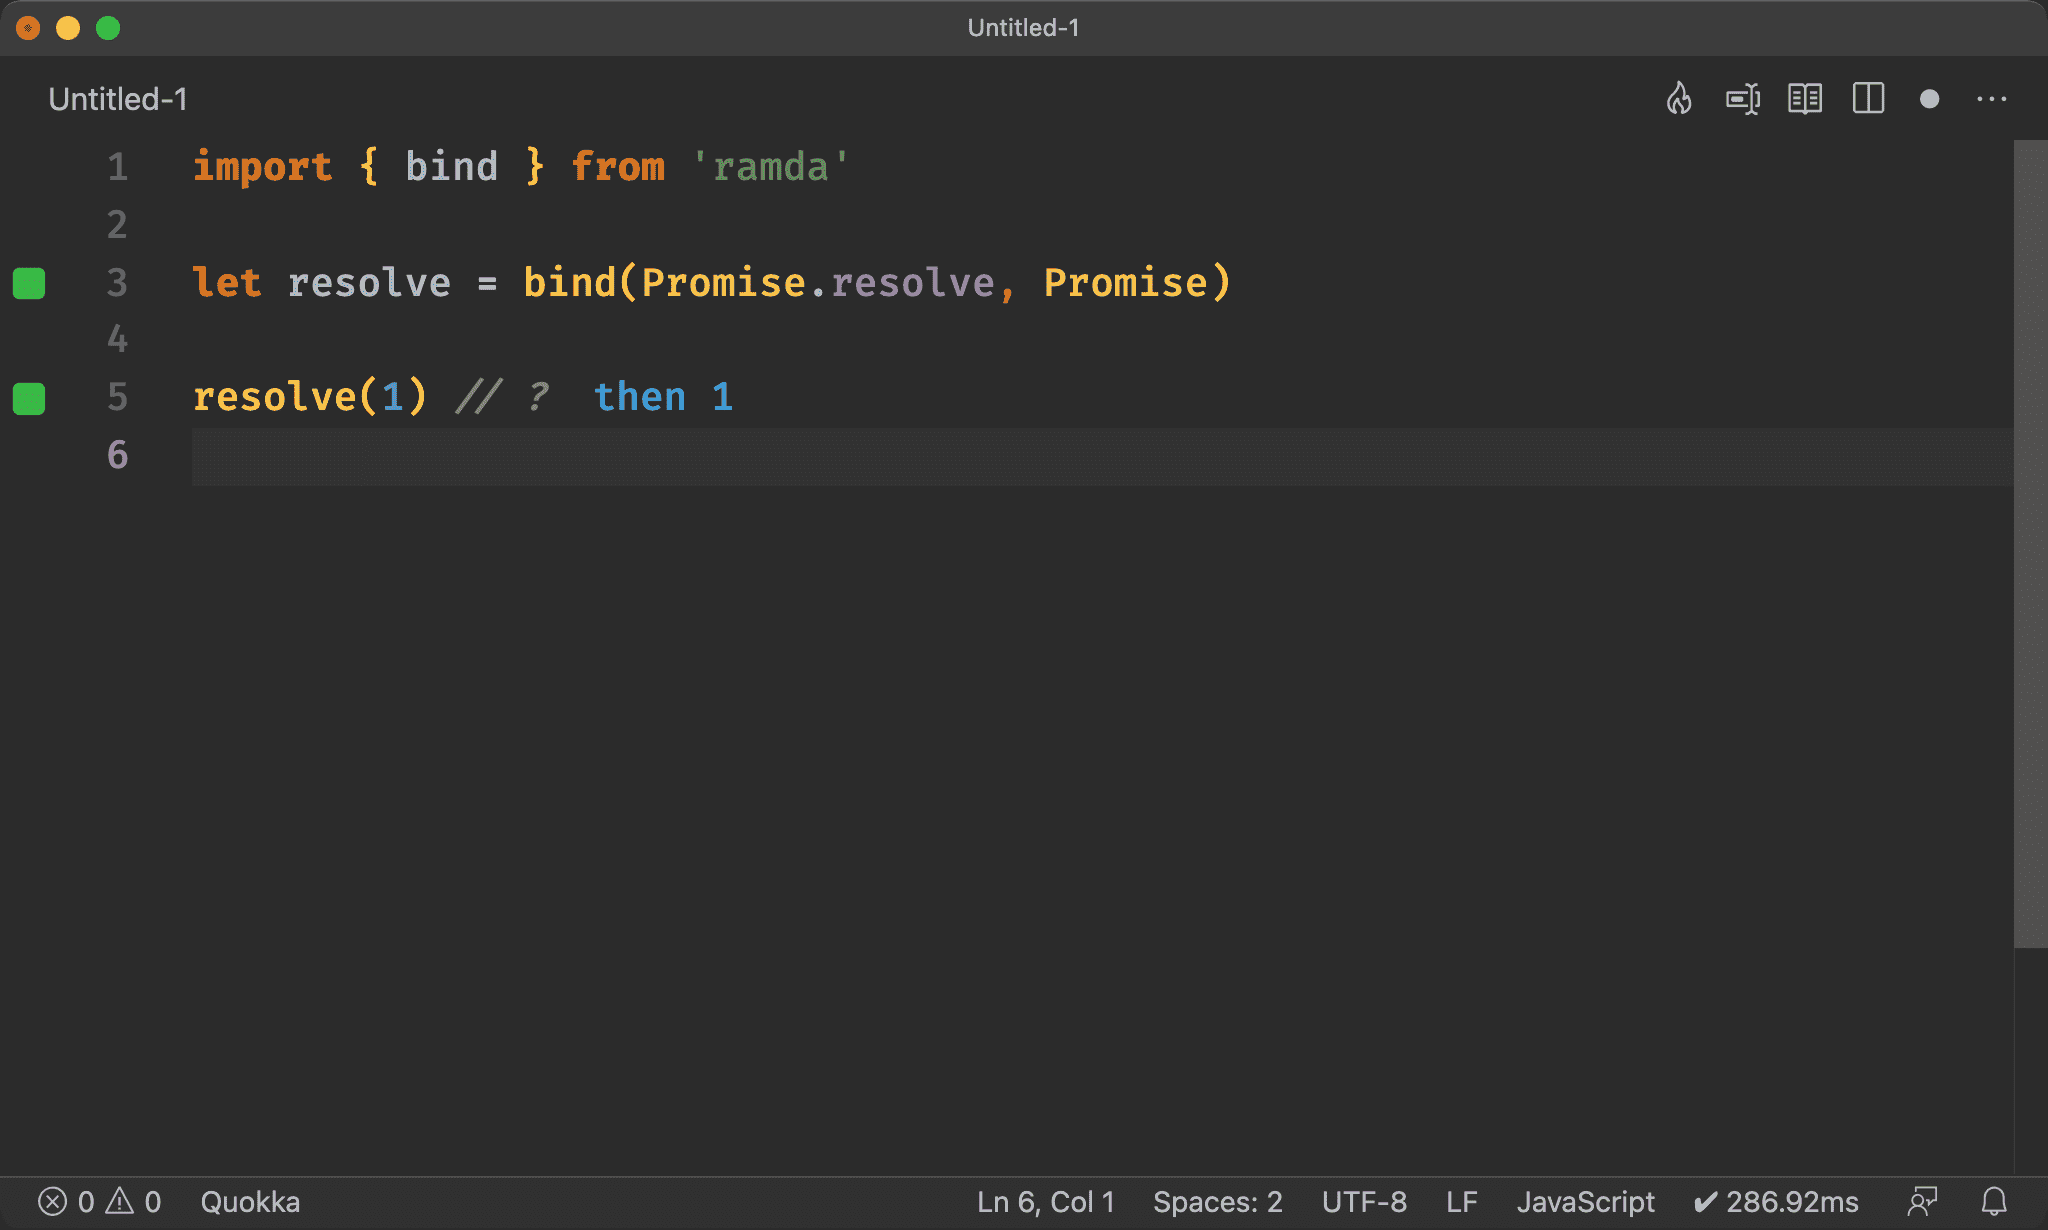The image size is (2048, 1230).
Task: Click 'resolve(1)' call on line 5
Action: [310, 398]
